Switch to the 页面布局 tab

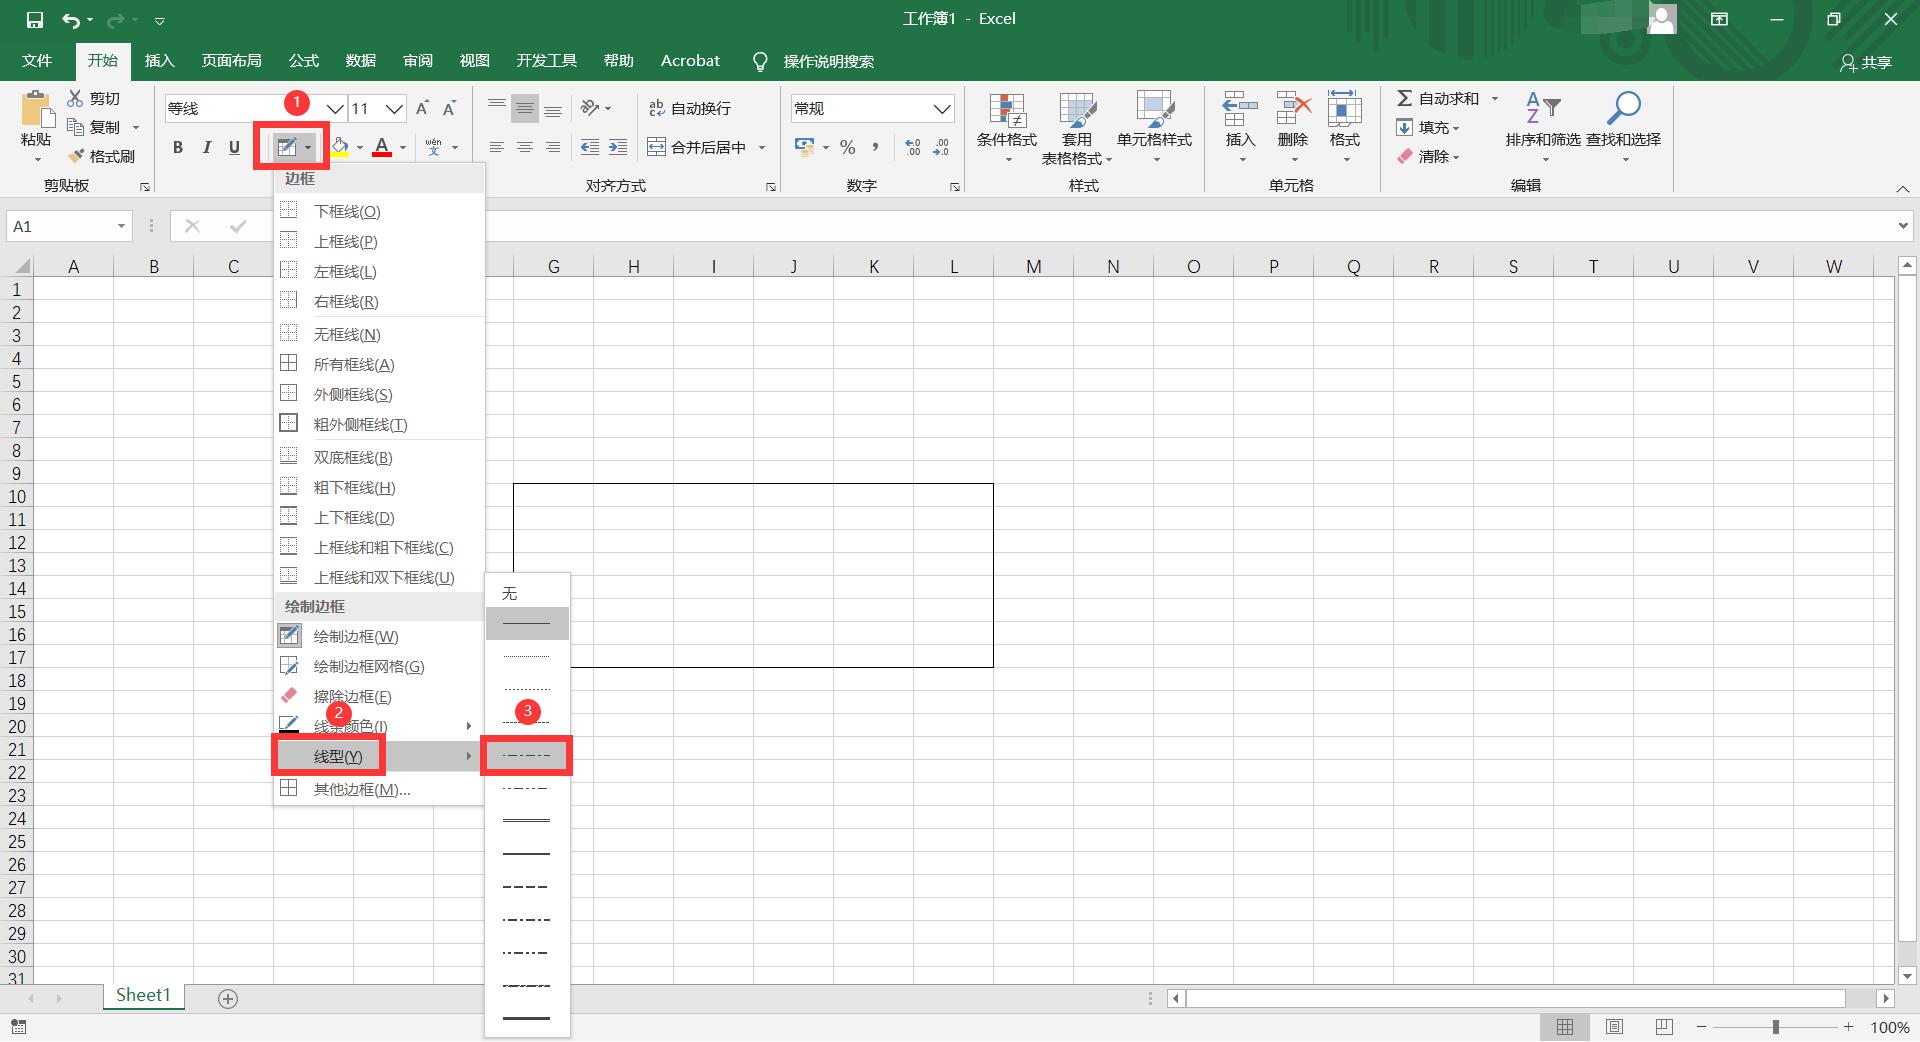tap(231, 61)
